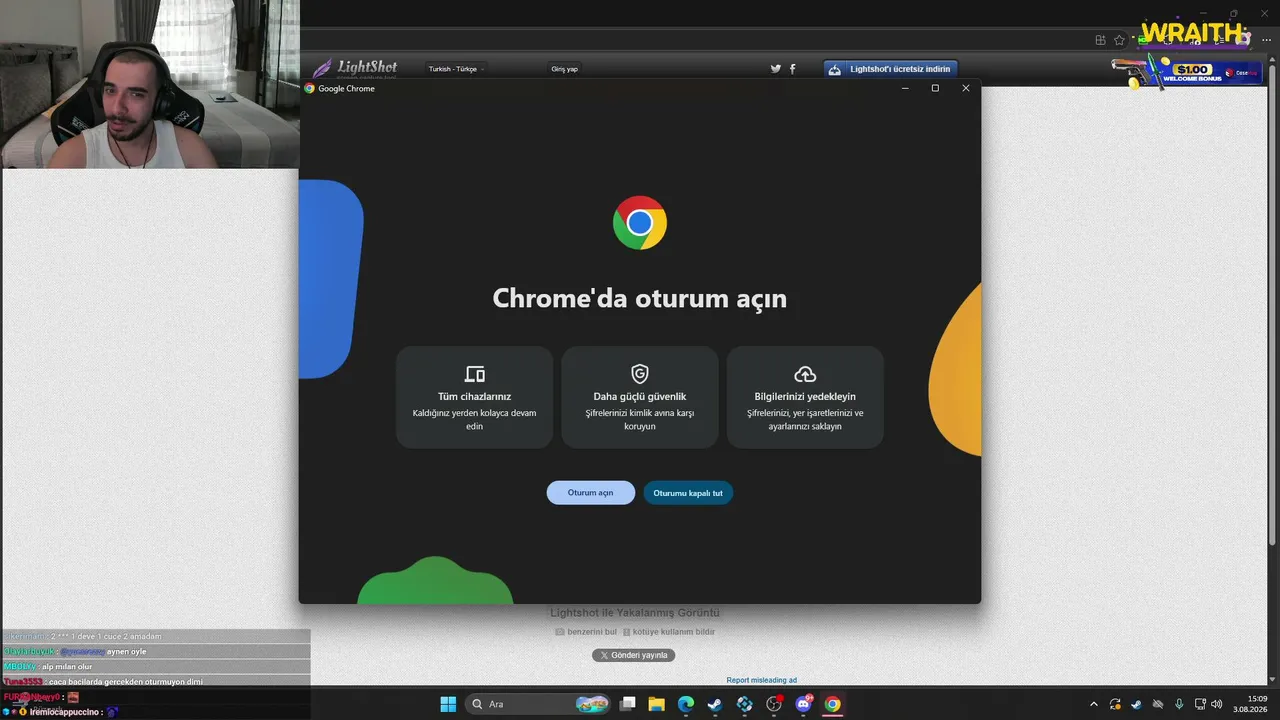Click the sync update icon in system tray
The width and height of the screenshot is (1280, 720).
pos(1115,704)
